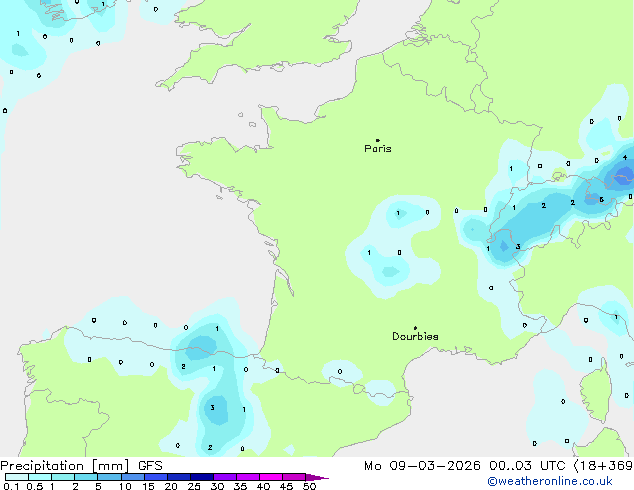634x490 pixels.
Task: Click the '50' legend scale value
Action: click(x=309, y=486)
